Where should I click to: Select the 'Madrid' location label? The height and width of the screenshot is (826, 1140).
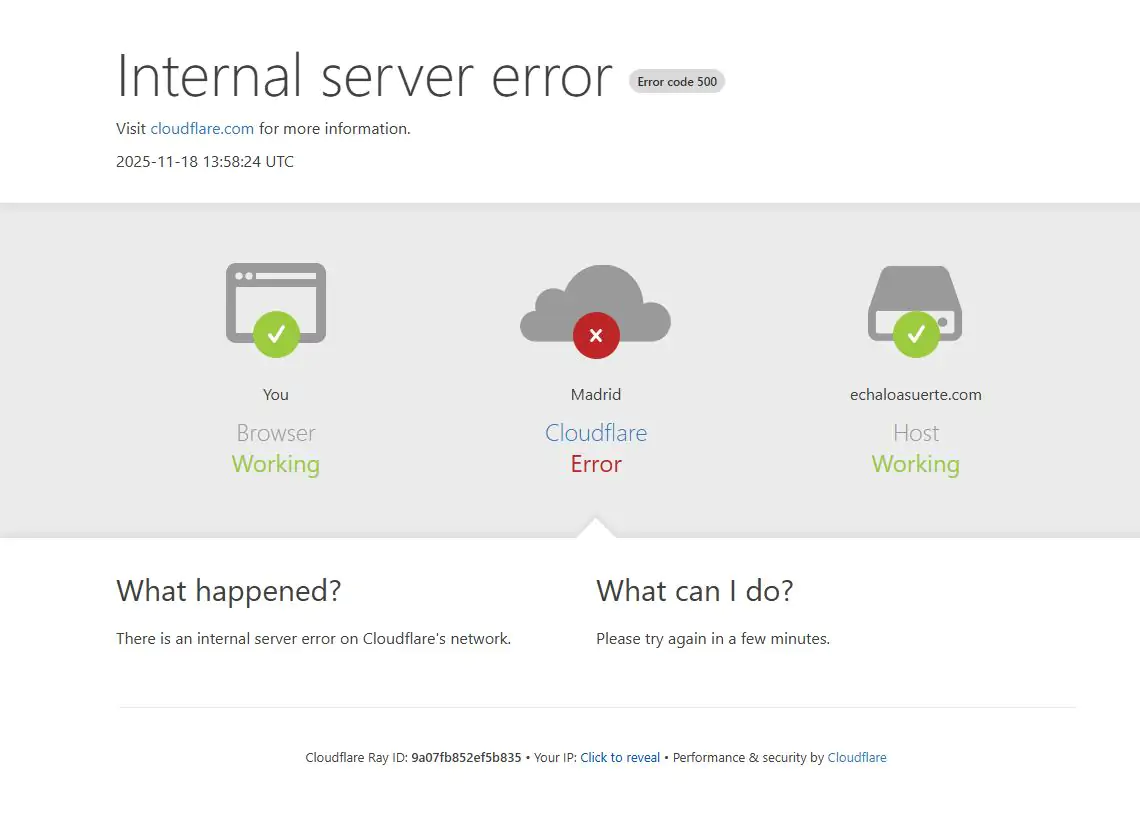596,394
